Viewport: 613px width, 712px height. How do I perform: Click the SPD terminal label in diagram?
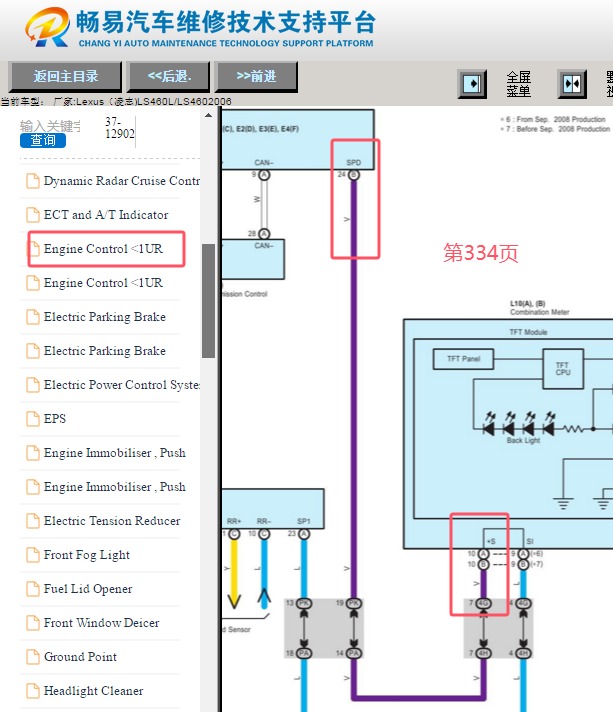click(354, 163)
